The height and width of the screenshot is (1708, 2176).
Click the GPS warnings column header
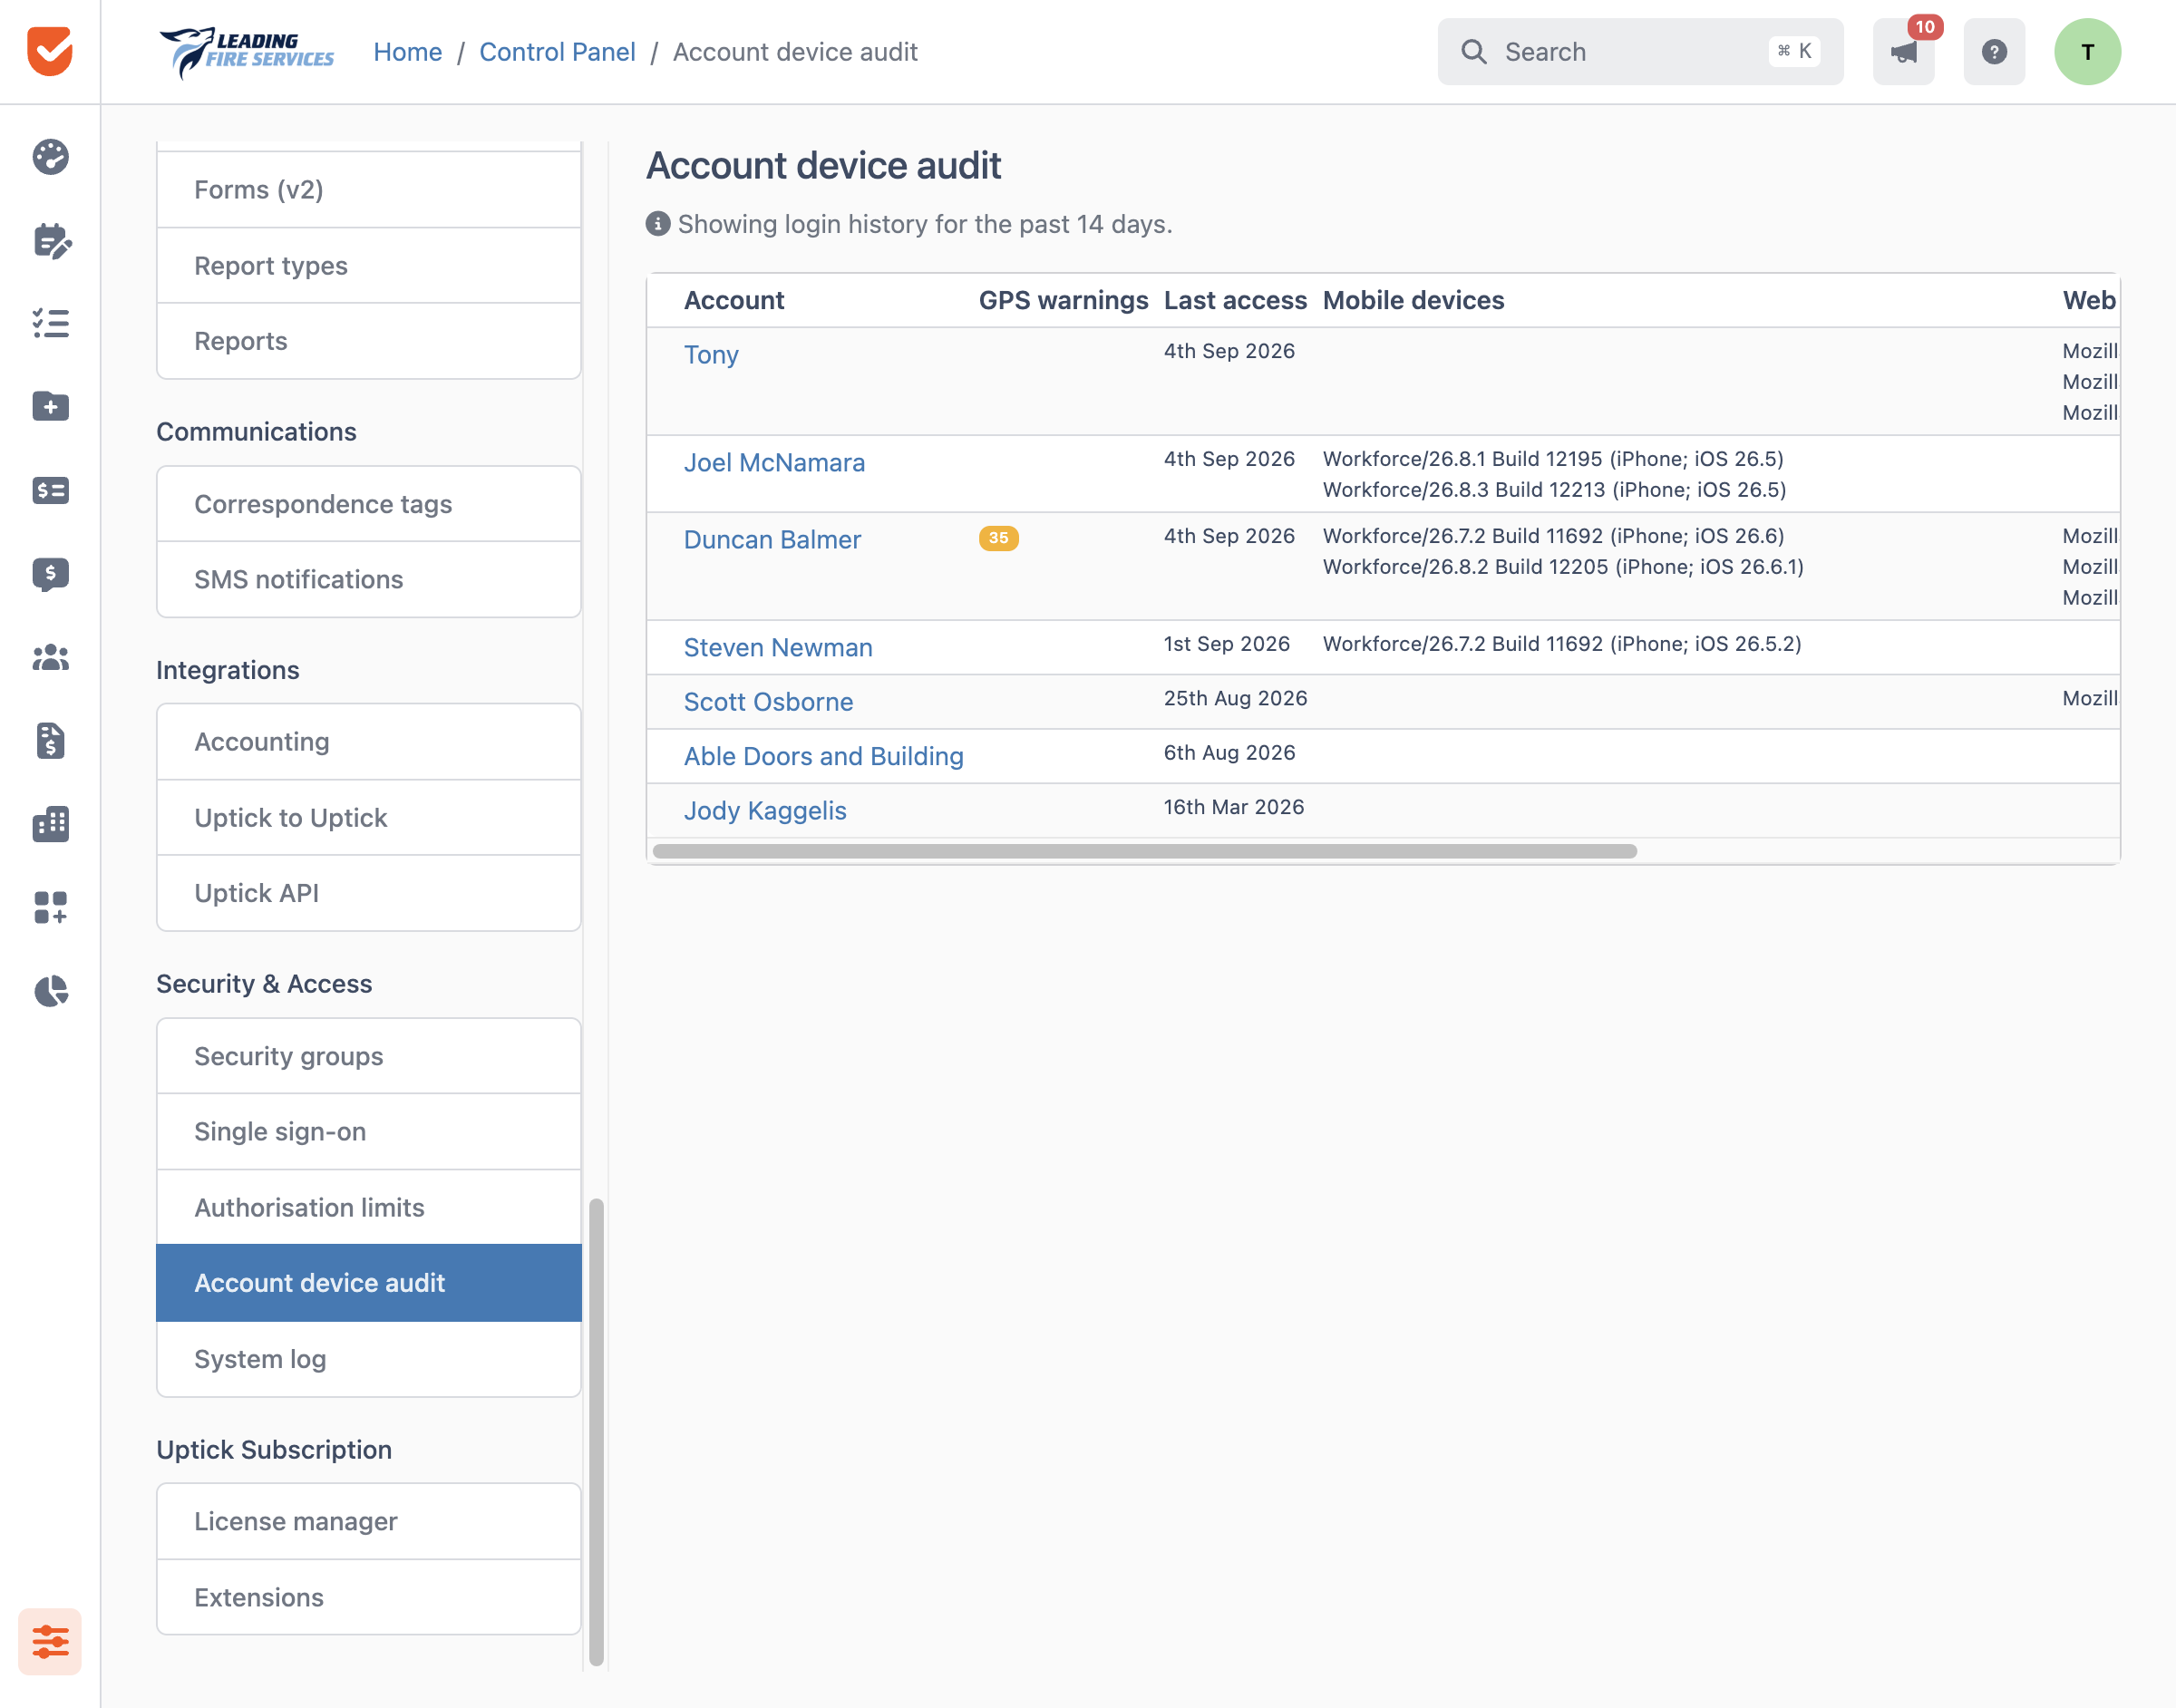point(1063,300)
